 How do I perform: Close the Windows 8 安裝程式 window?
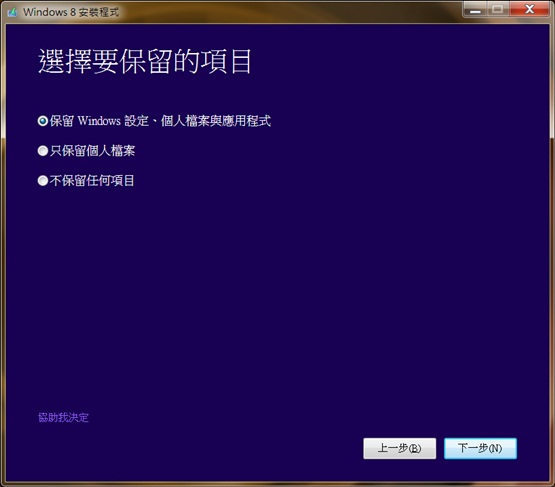(529, 9)
